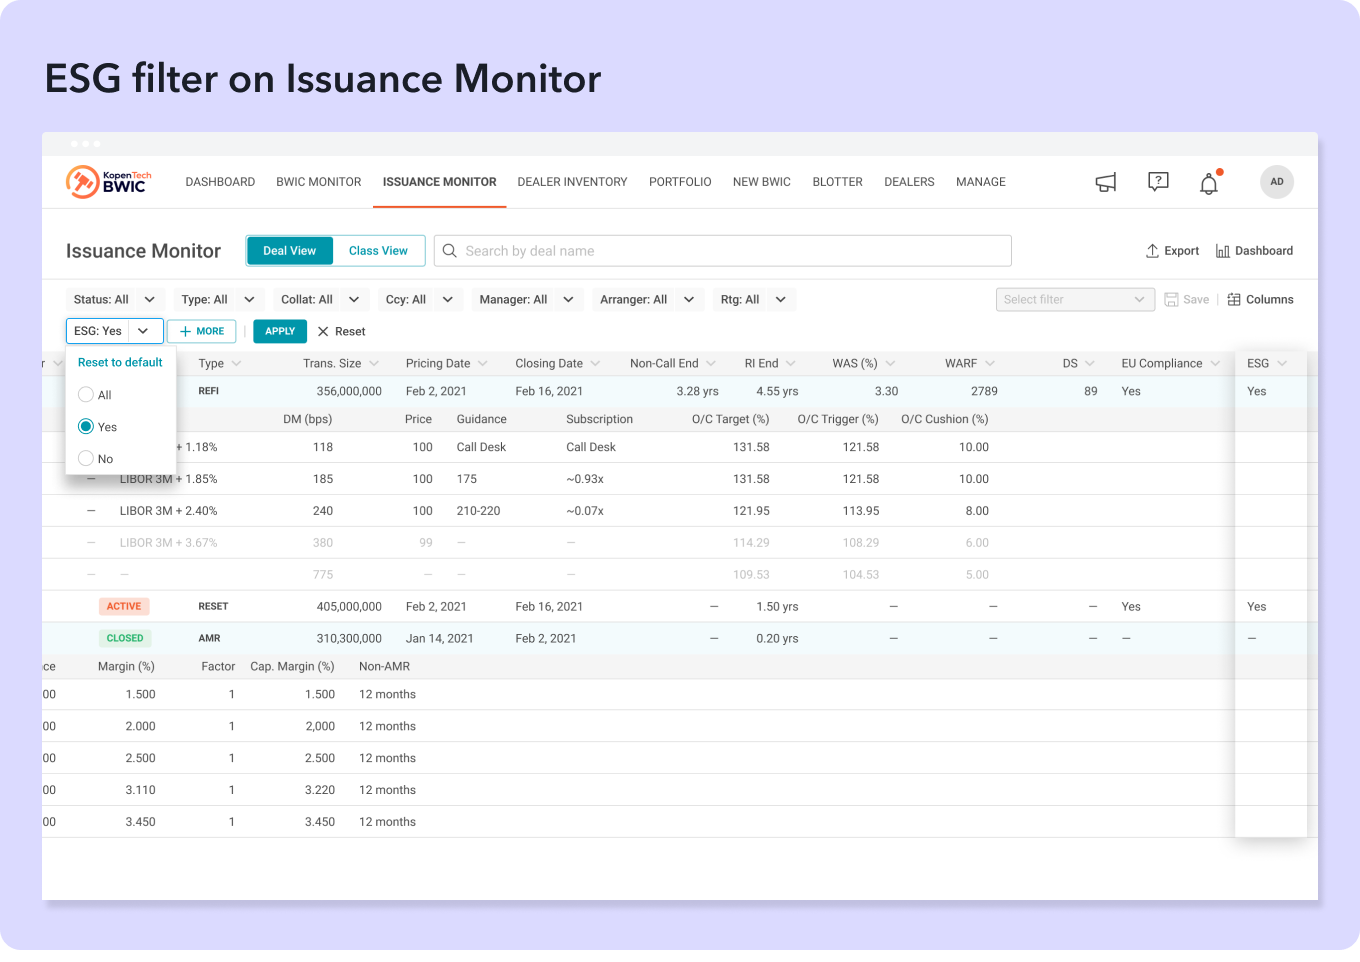Image resolution: width=1360 pixels, height=962 pixels.
Task: Select the All radio option
Action: [x=86, y=395]
